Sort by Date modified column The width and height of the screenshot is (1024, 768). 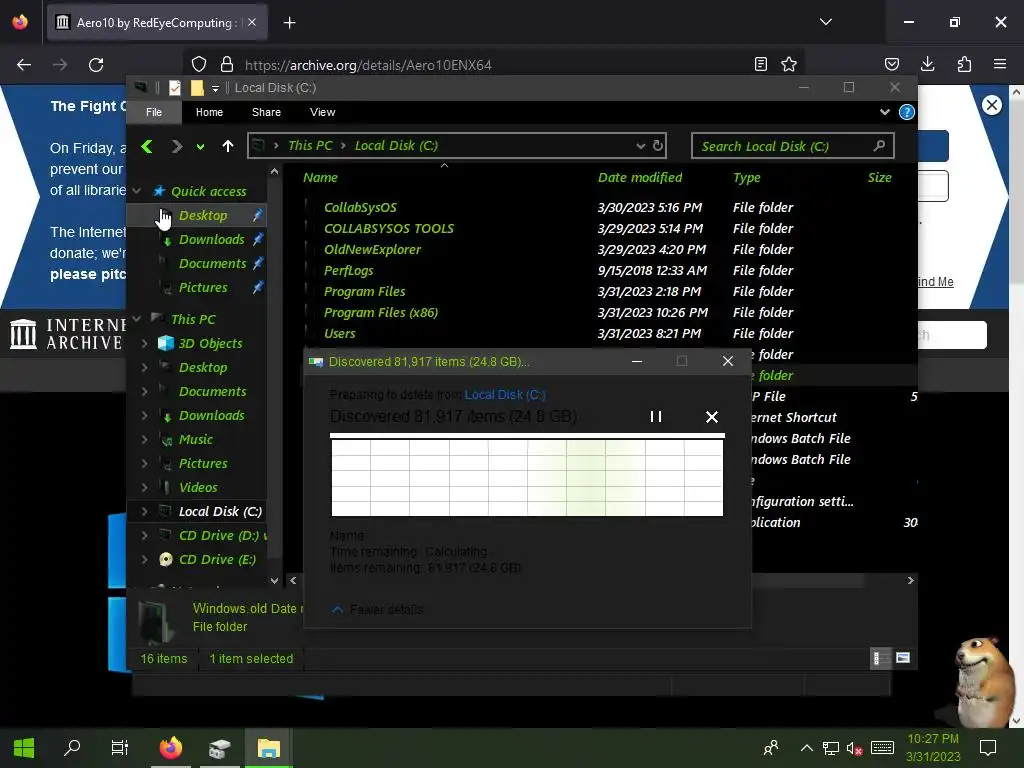640,178
